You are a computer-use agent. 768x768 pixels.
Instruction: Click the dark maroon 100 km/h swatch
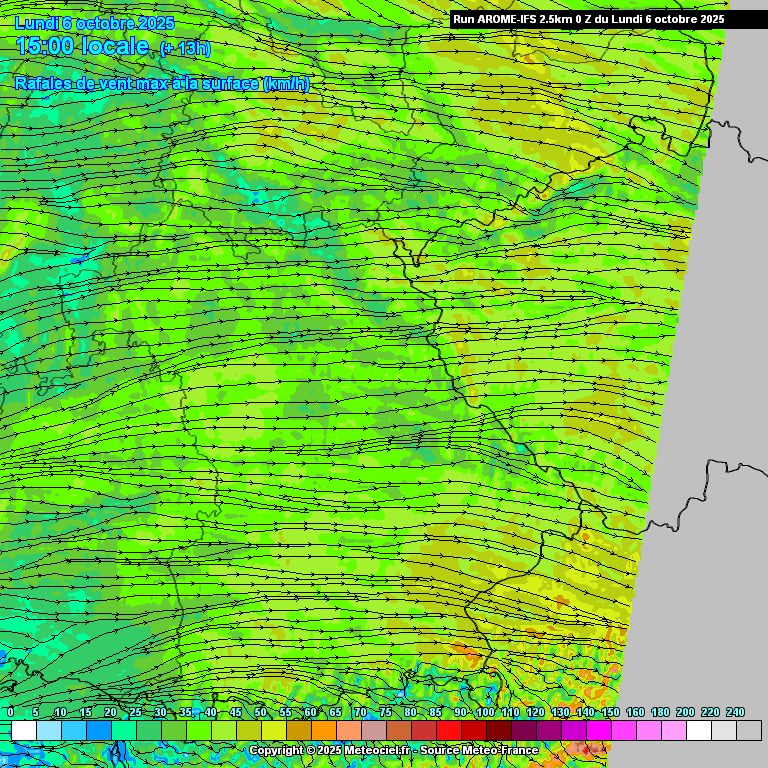coord(498,731)
